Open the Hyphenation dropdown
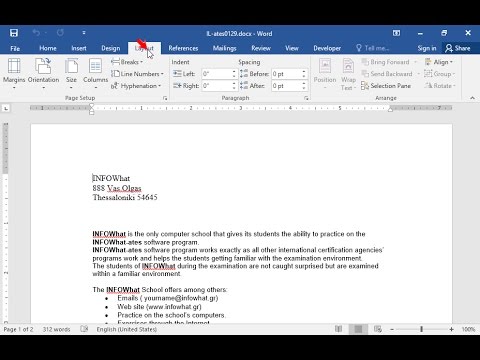This screenshot has height=360, width=480. click(136, 86)
